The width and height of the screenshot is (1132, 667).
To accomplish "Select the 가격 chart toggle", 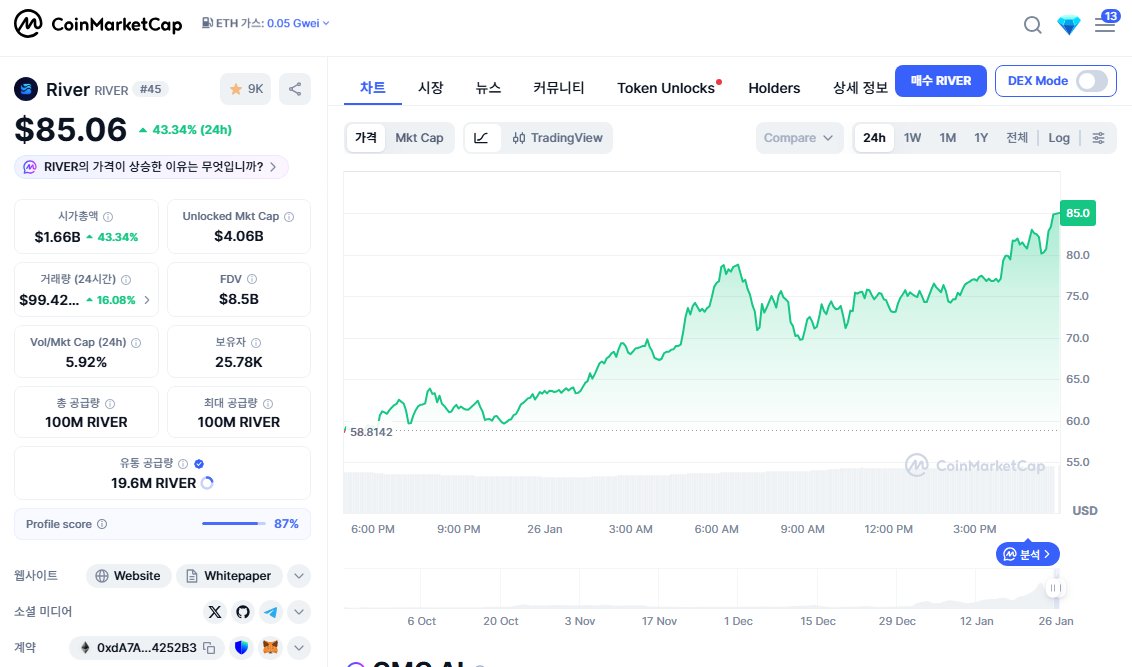I will 366,137.
